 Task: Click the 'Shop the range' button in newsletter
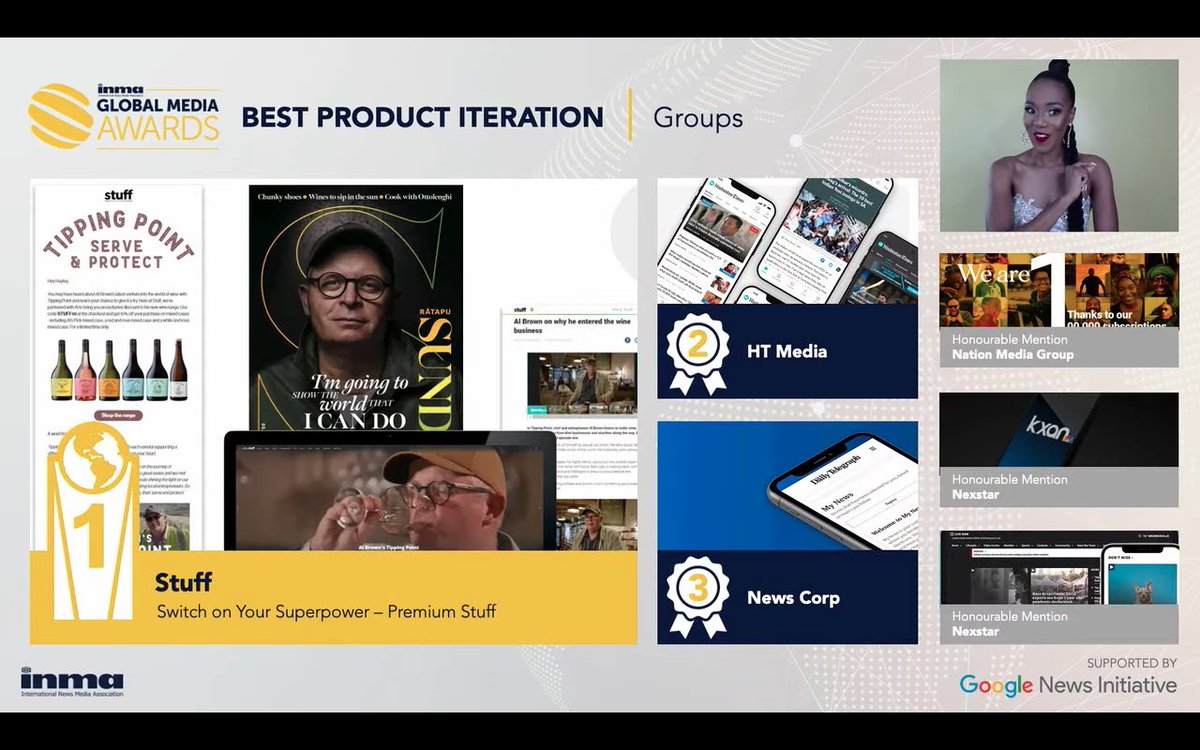(x=119, y=415)
